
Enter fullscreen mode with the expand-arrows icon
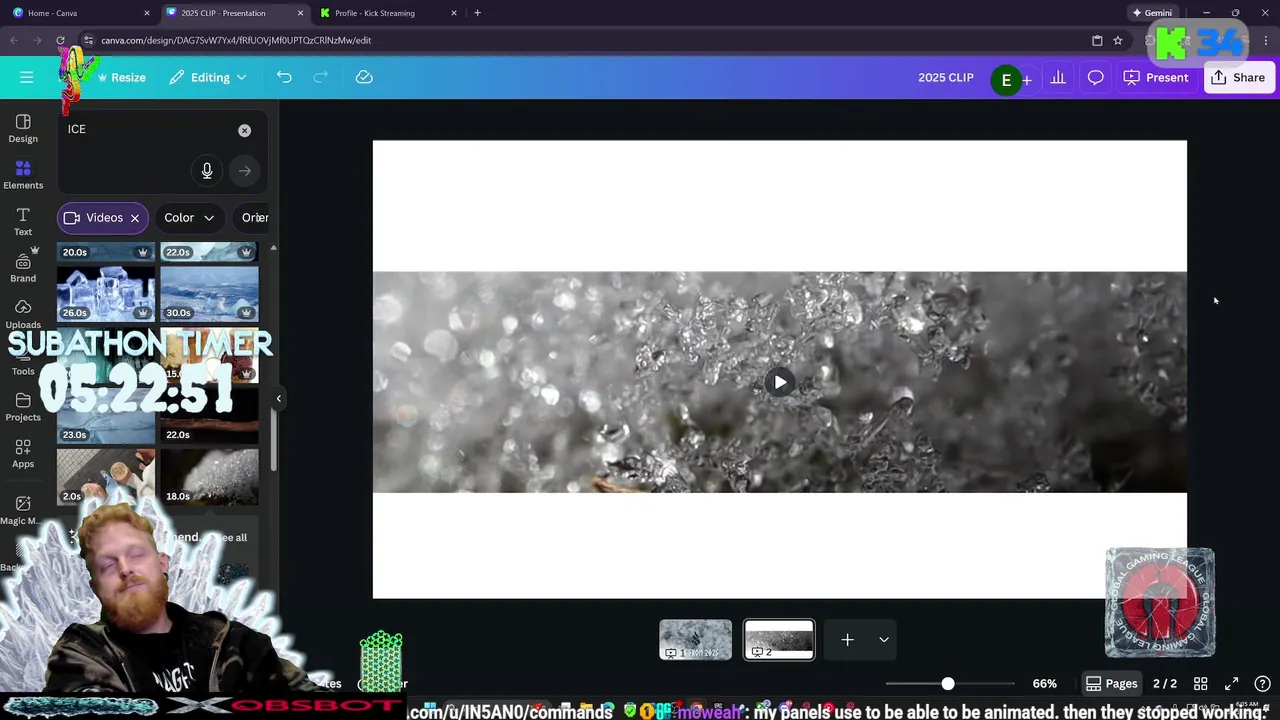(1232, 684)
